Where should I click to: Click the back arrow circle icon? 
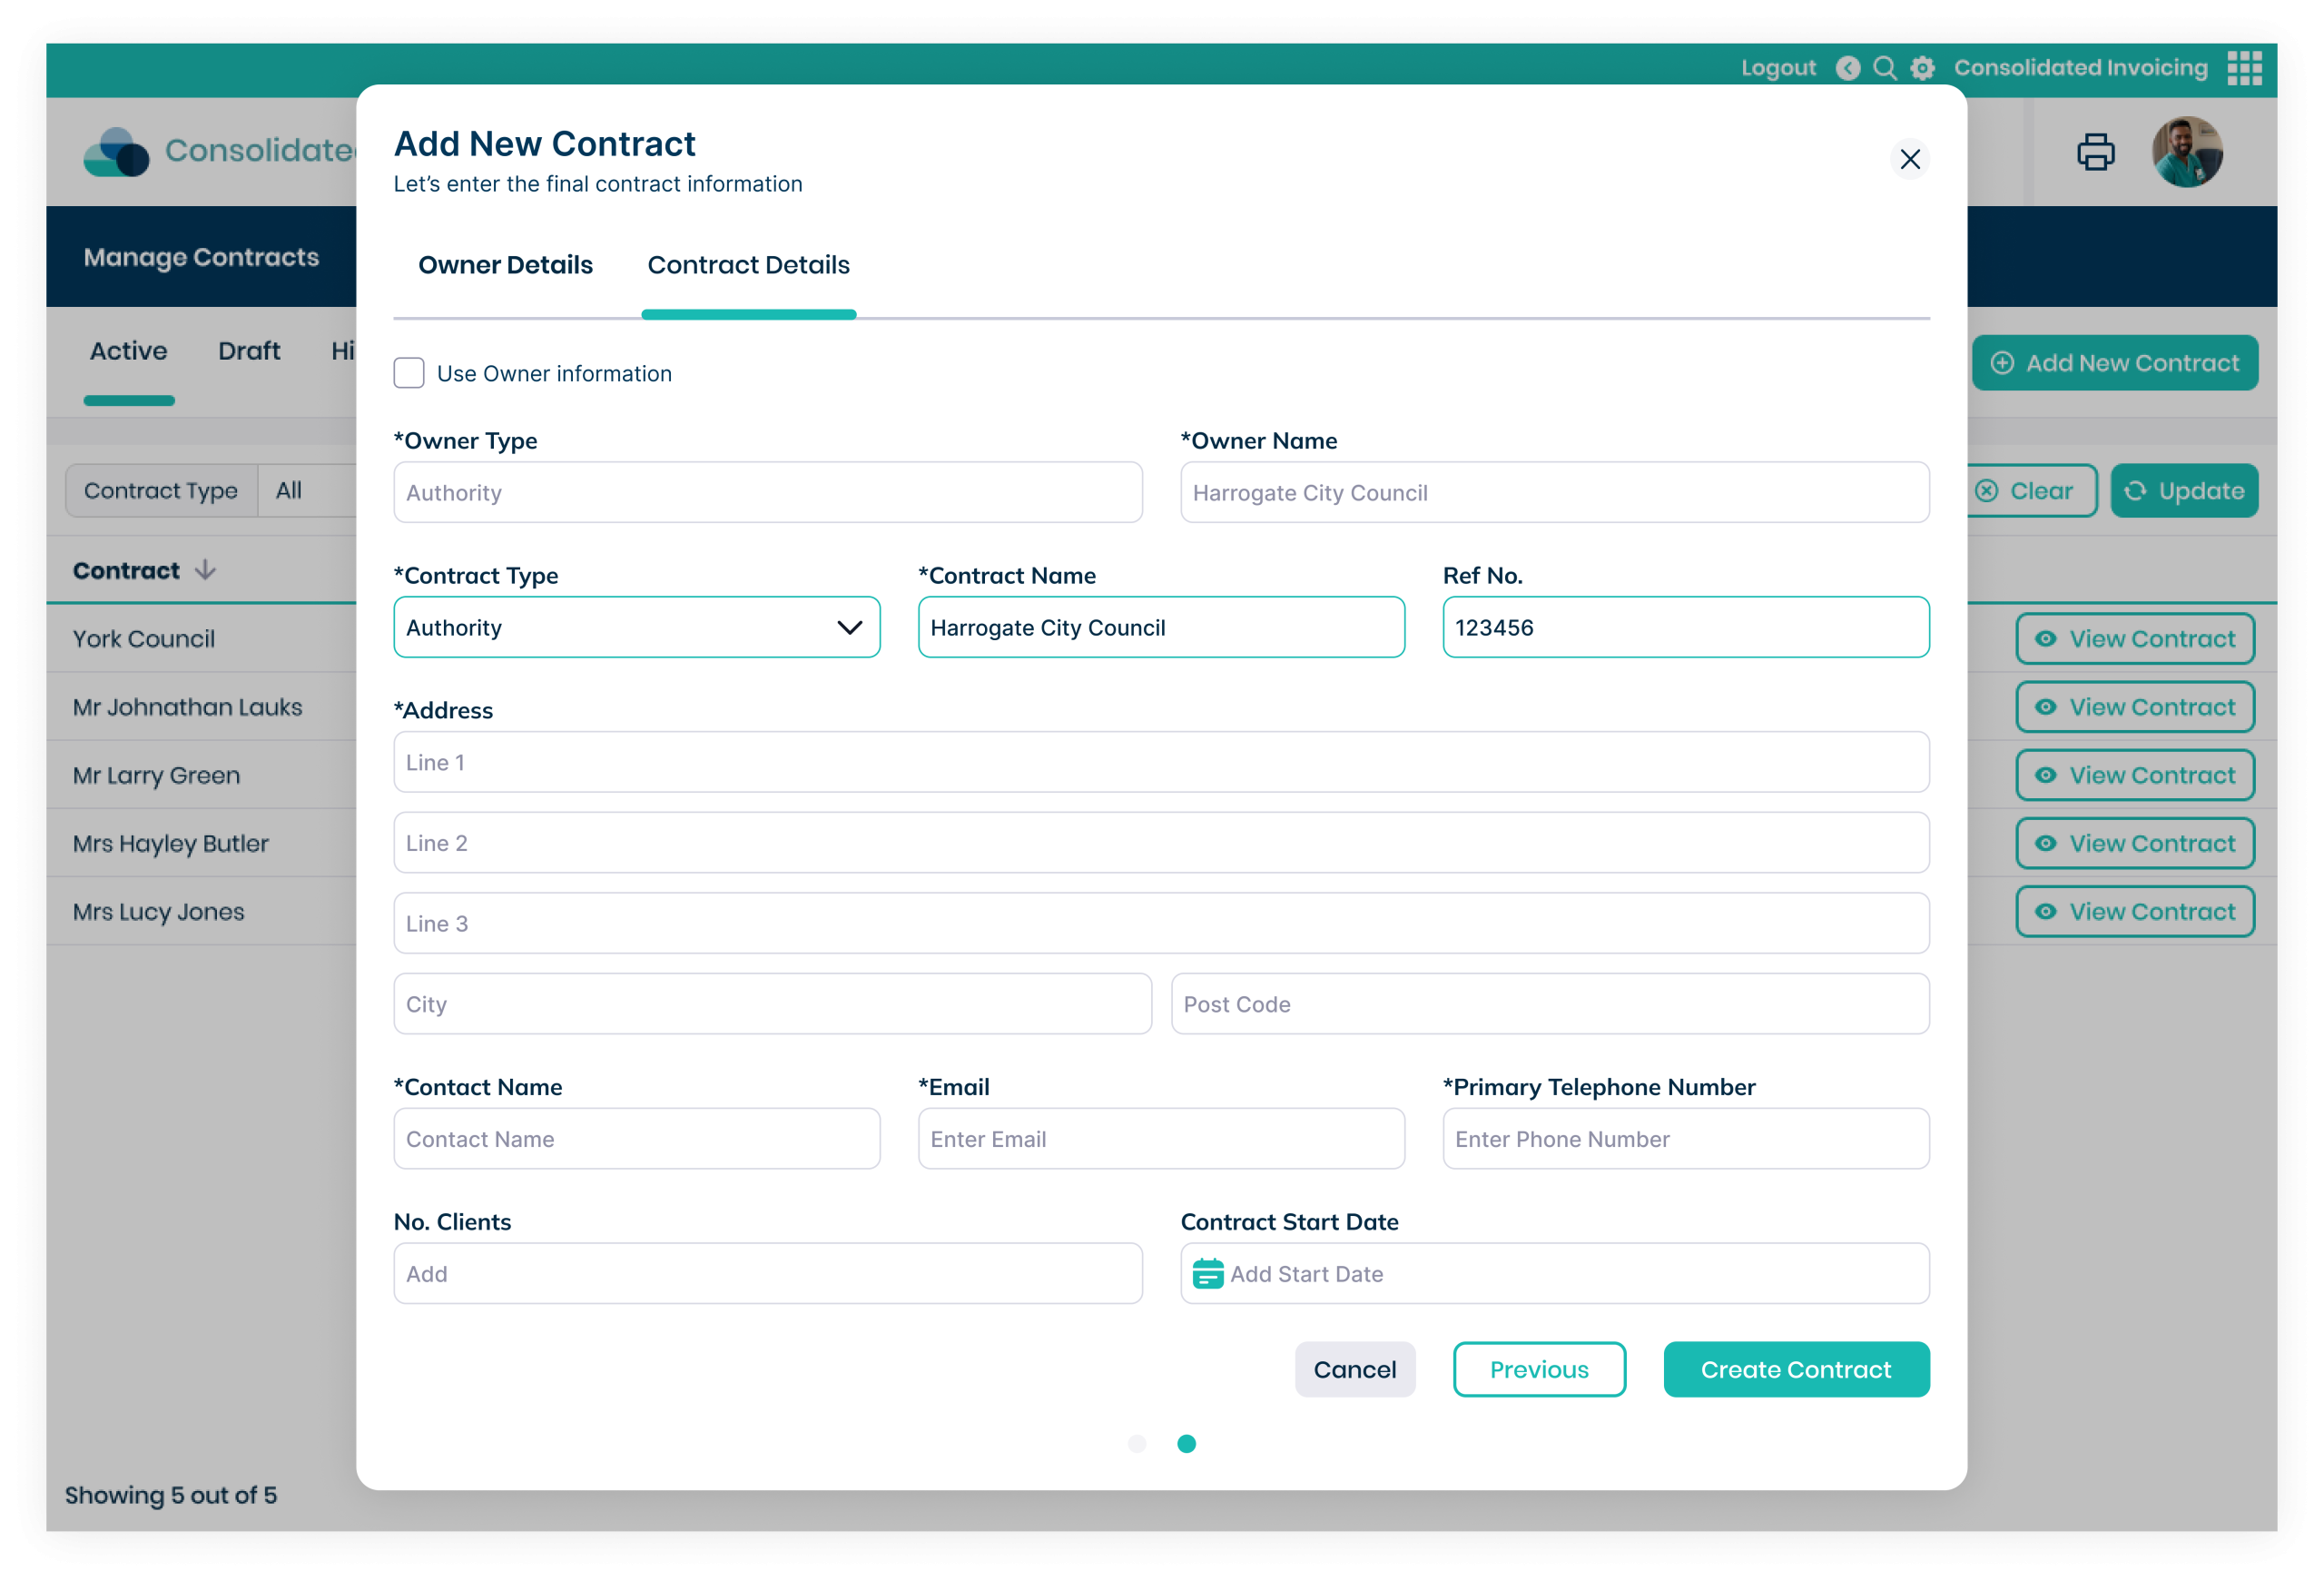pos(1848,68)
